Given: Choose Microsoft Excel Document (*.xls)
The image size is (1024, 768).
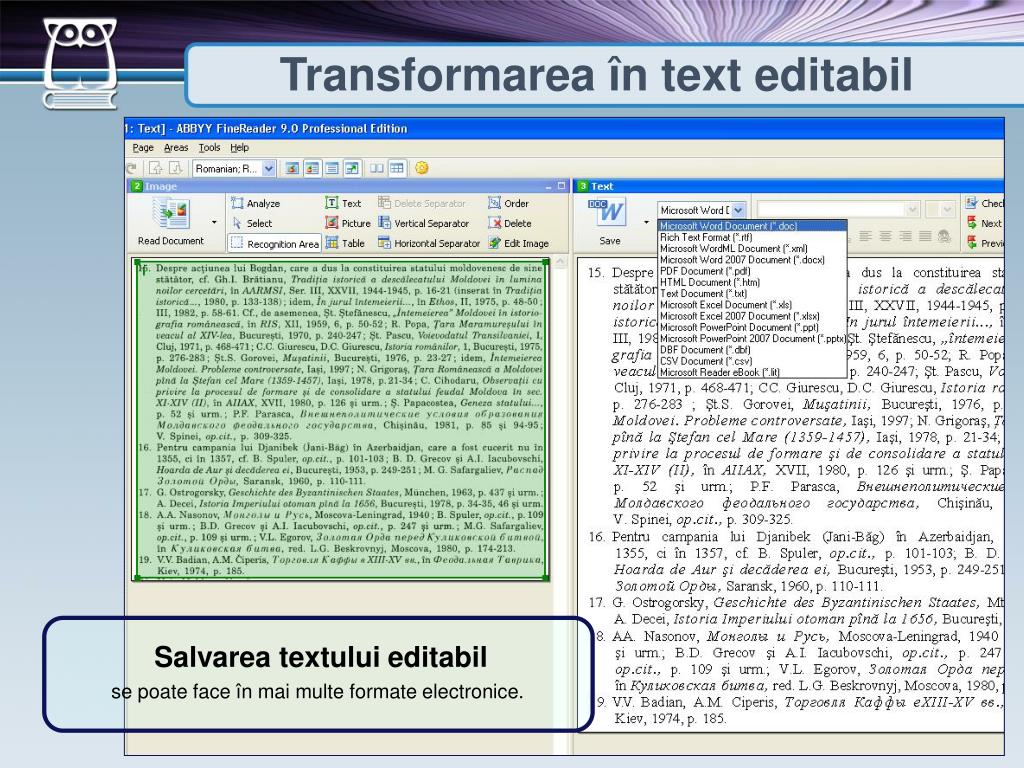Looking at the screenshot, I should (752, 305).
